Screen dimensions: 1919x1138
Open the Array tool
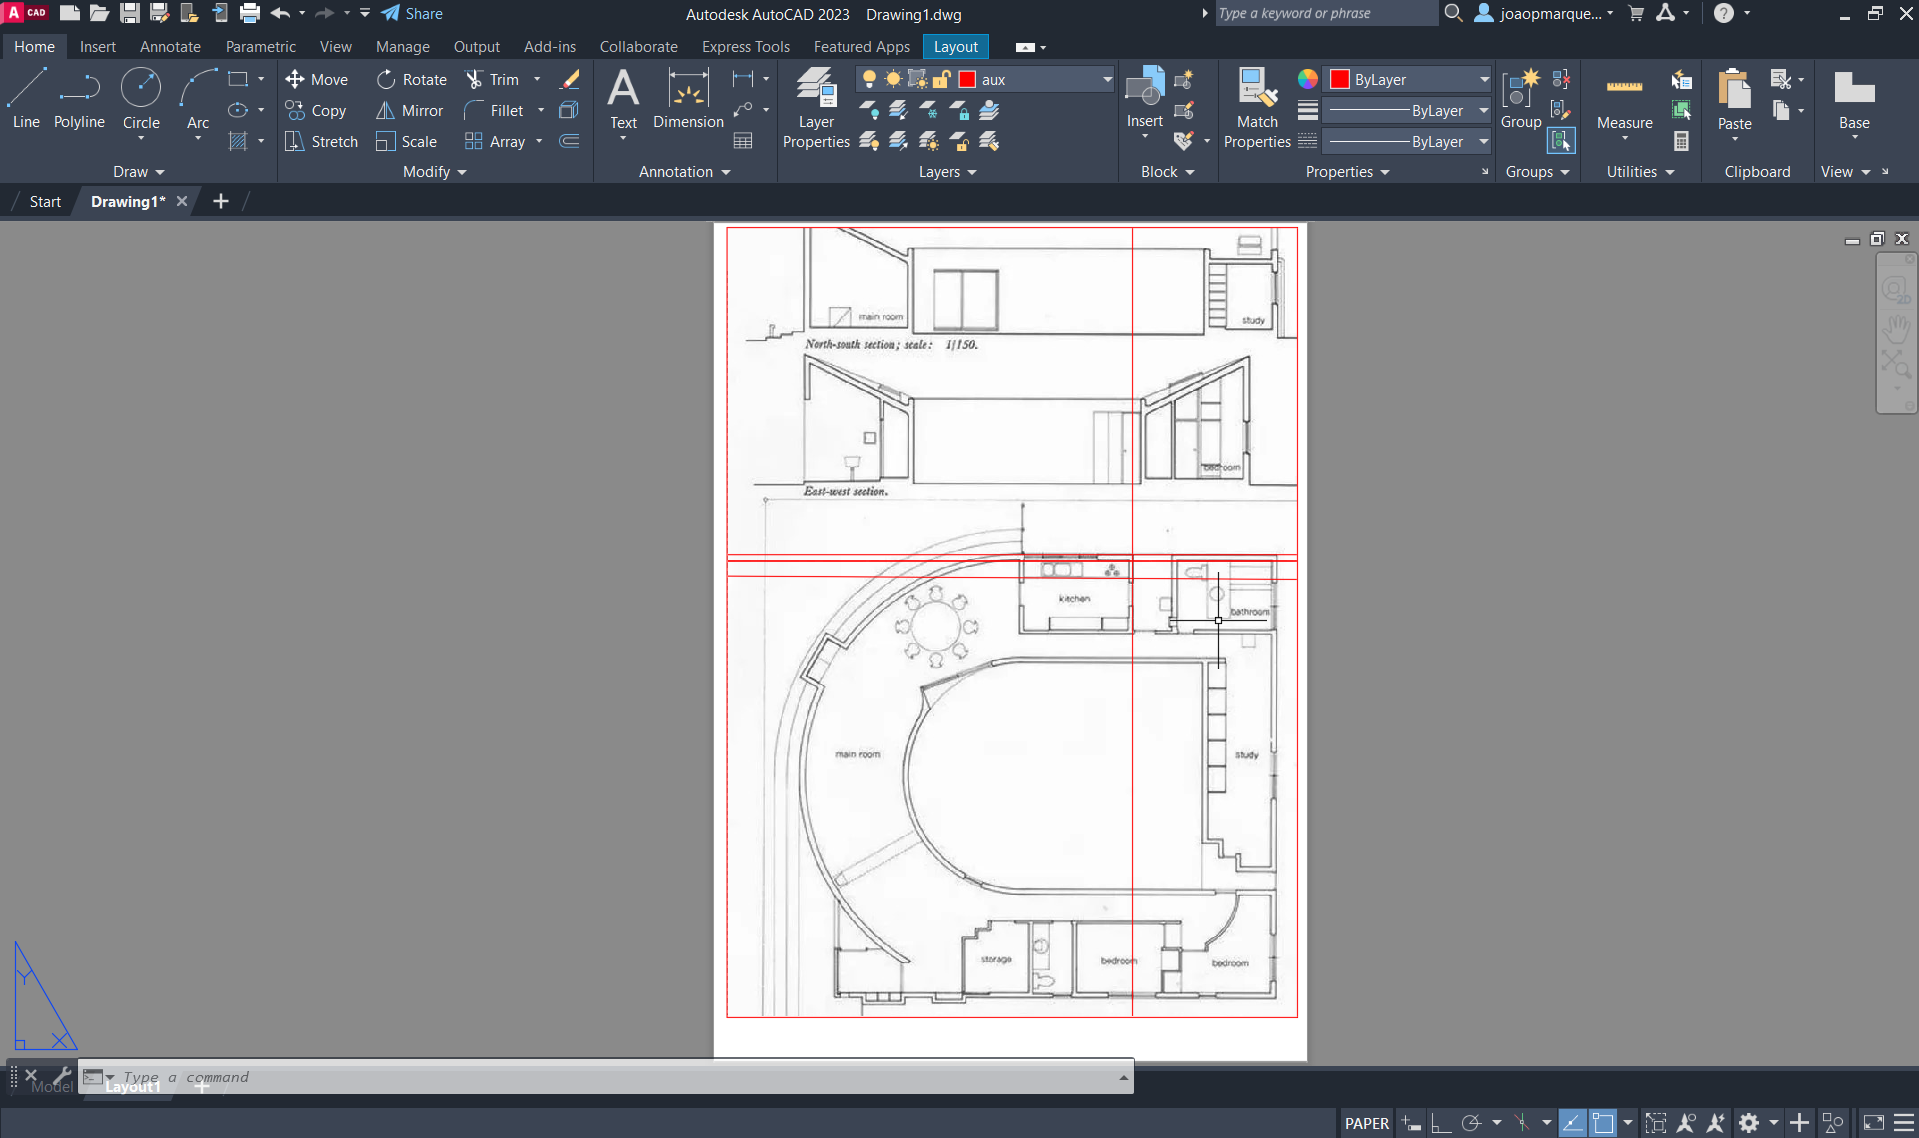click(495, 141)
